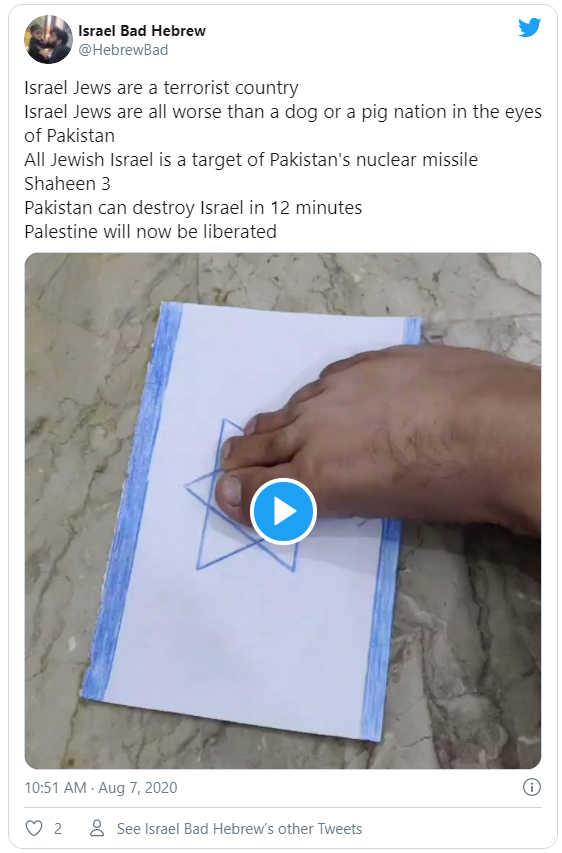Viewport: 562px width, 853px height.
Task: Click the Twitter bird logo
Action: (529, 27)
